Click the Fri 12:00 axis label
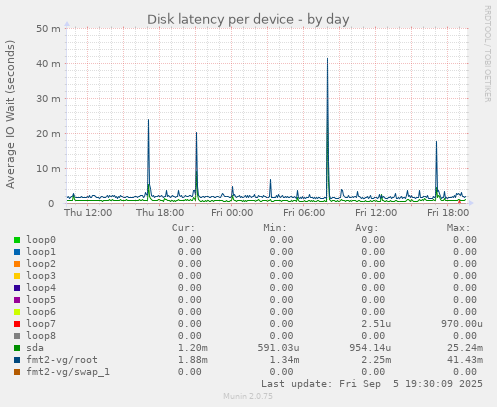This screenshot has width=497, height=407. tap(376, 213)
